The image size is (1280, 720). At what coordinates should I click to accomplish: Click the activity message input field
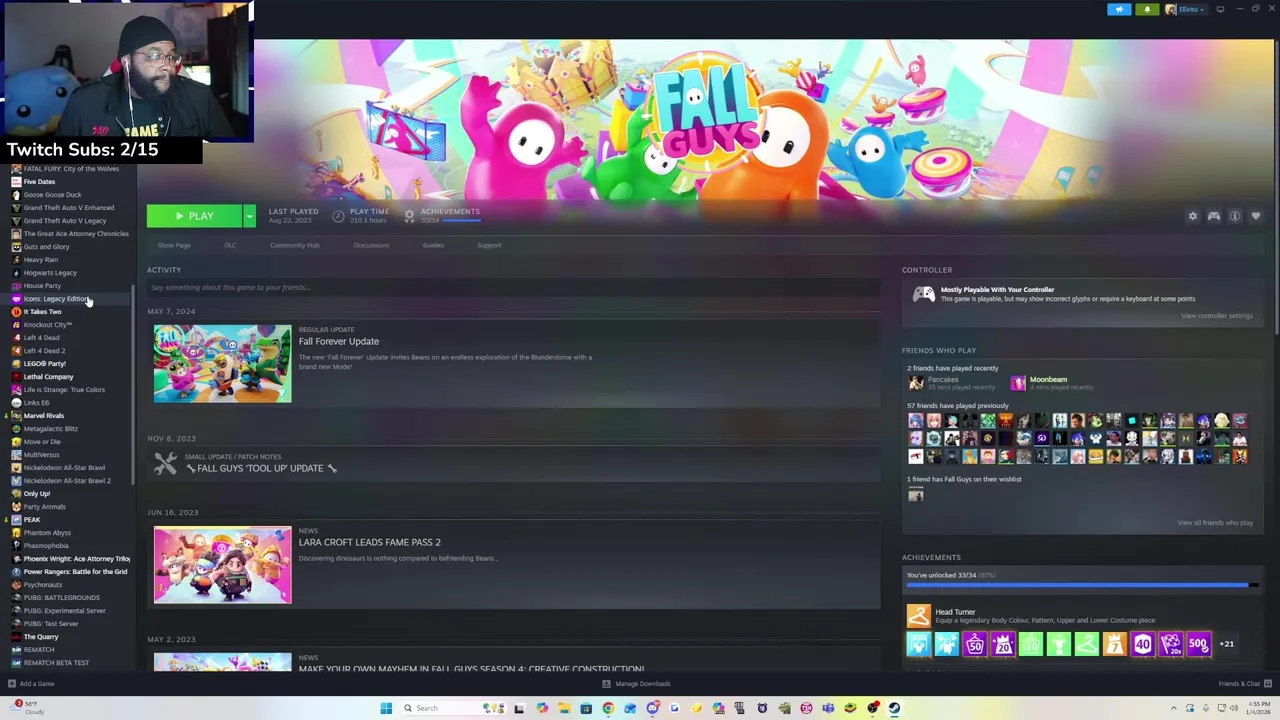[513, 287]
